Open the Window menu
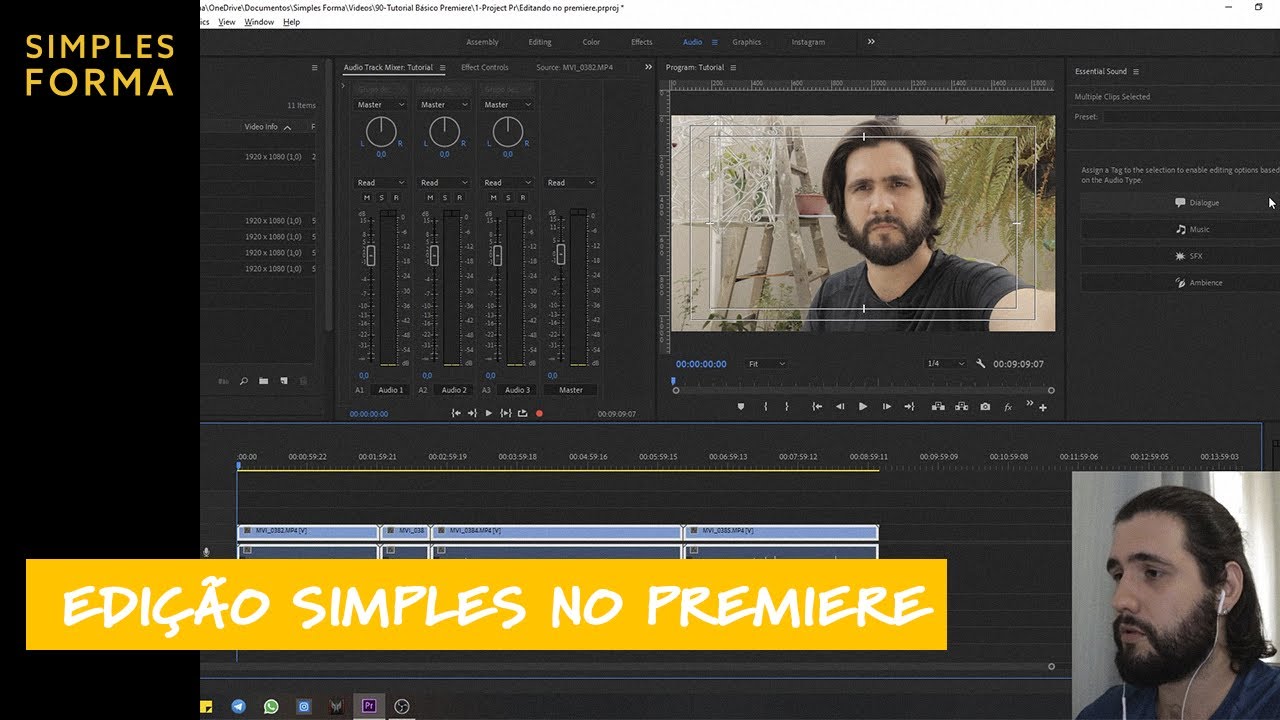This screenshot has height=720, width=1280. point(259,22)
